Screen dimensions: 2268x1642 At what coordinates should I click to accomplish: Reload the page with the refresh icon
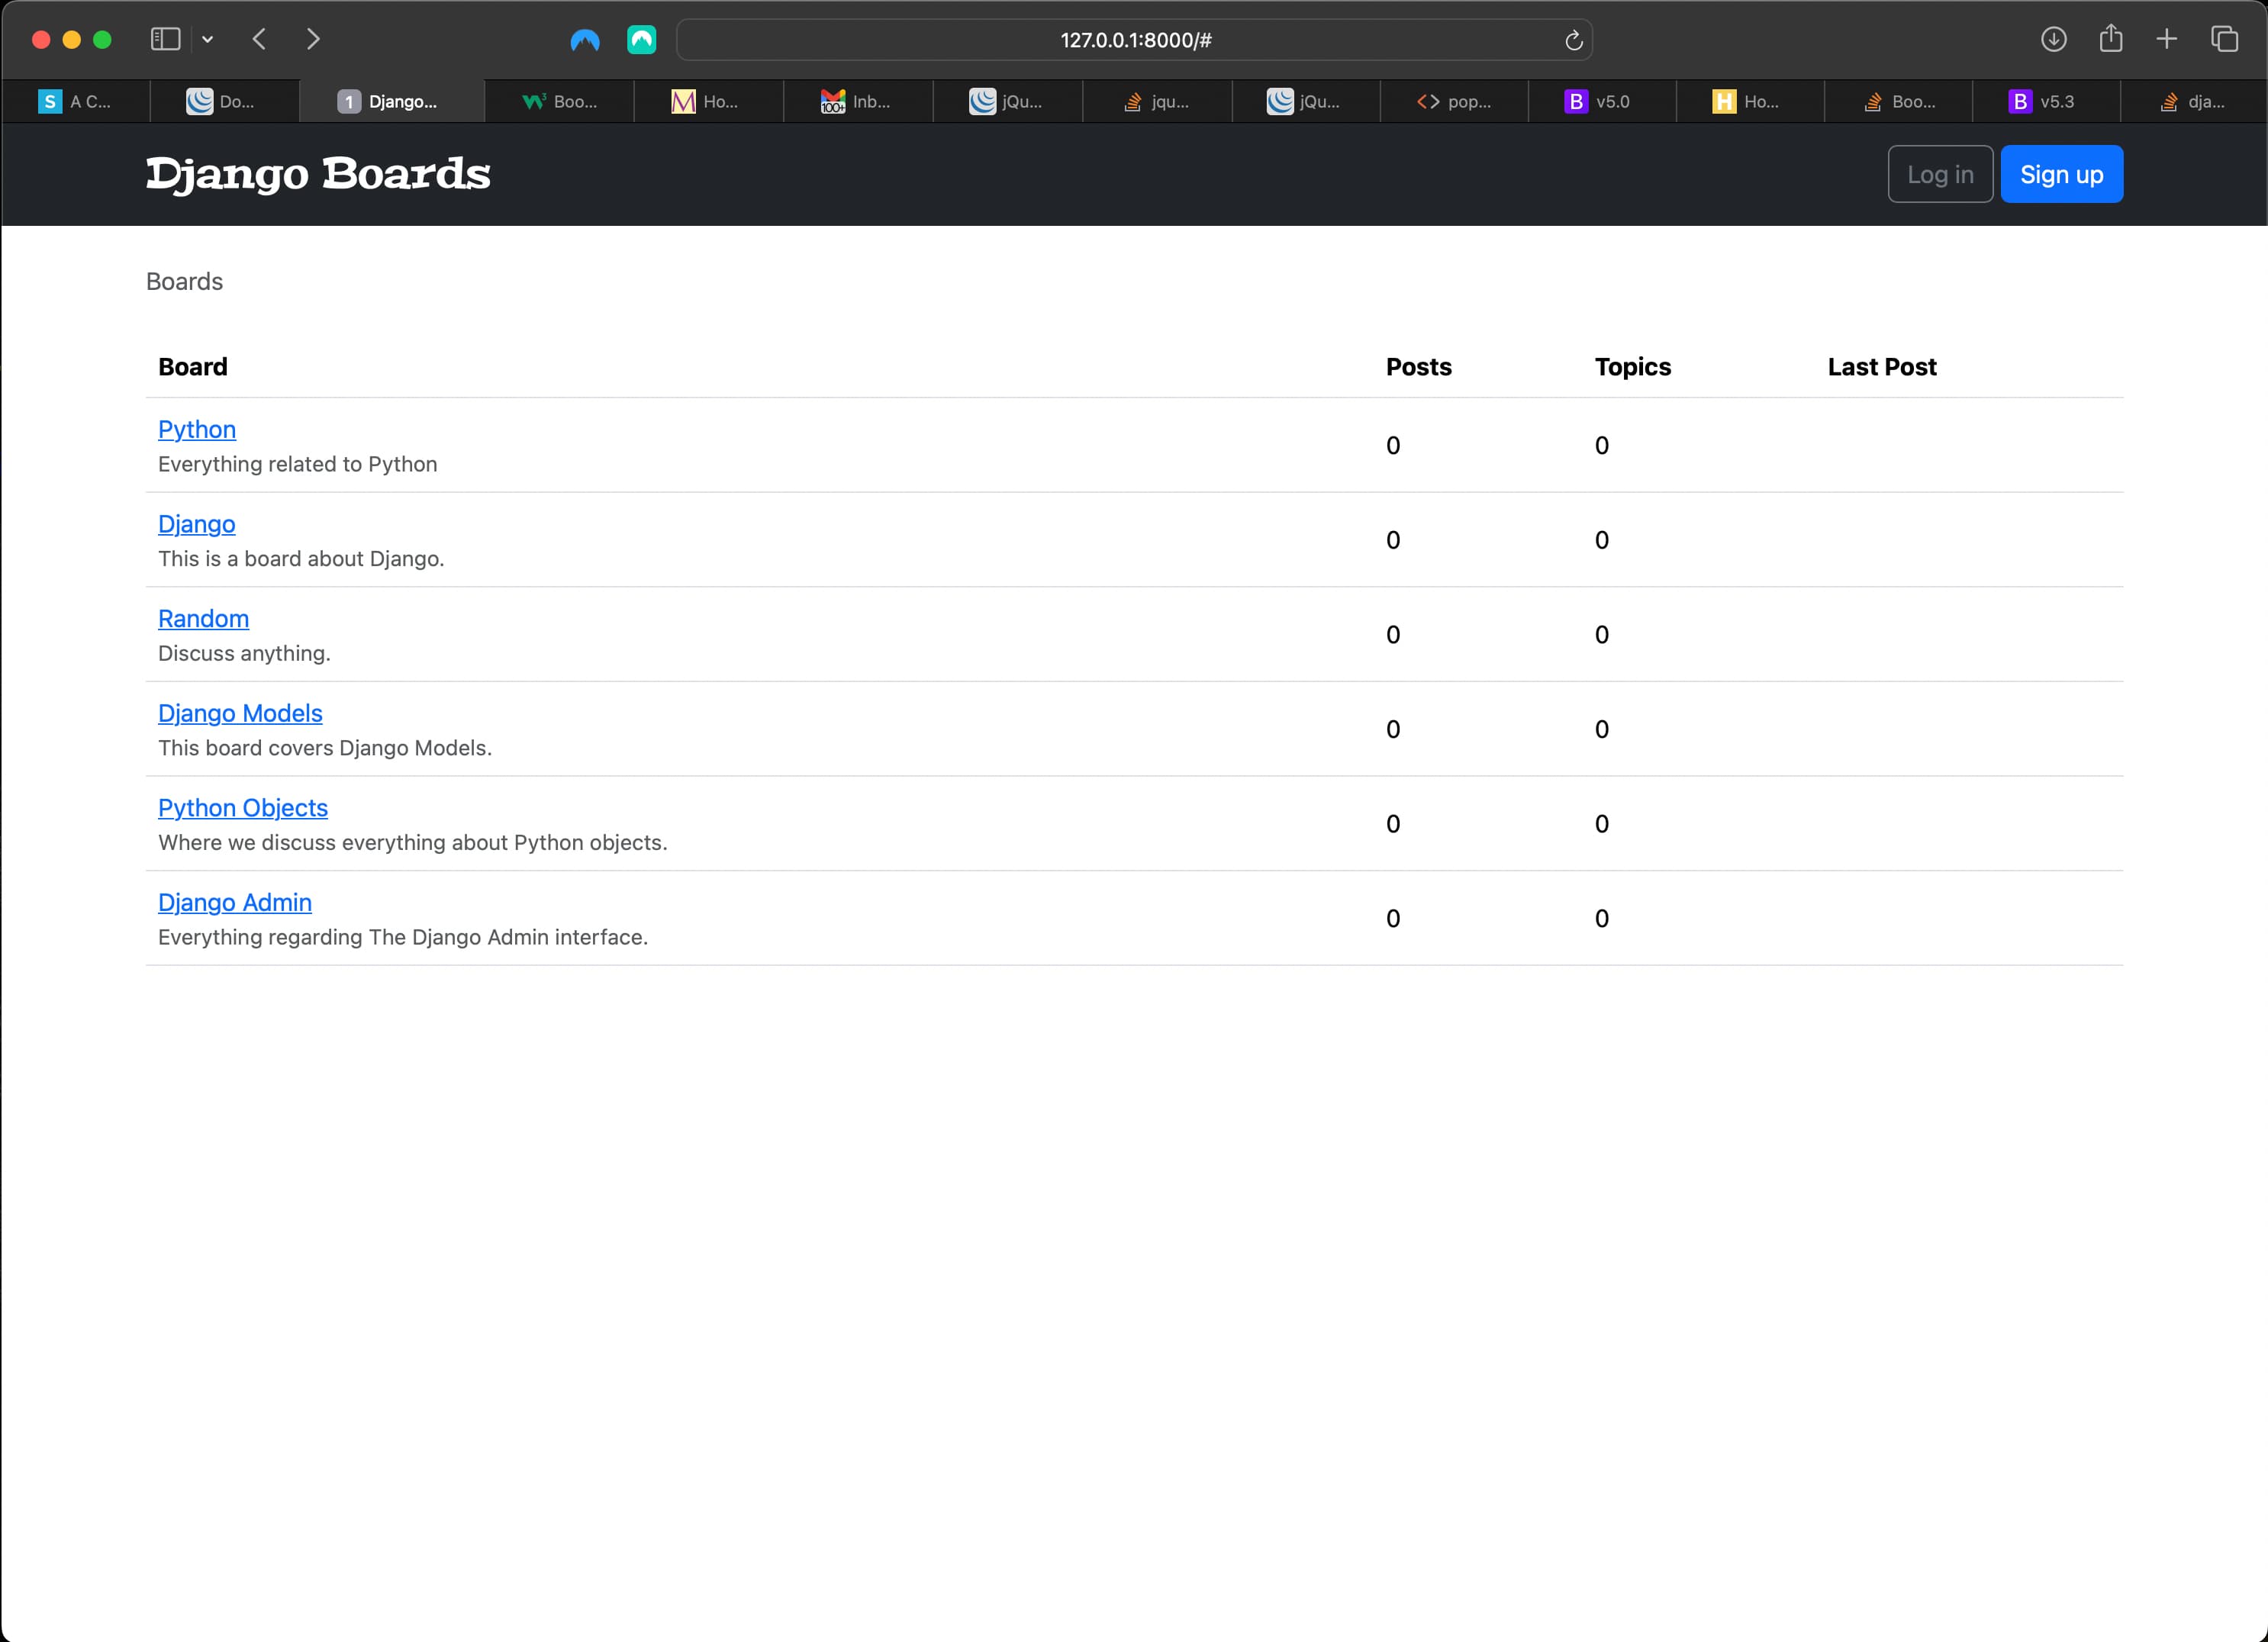pos(1573,40)
